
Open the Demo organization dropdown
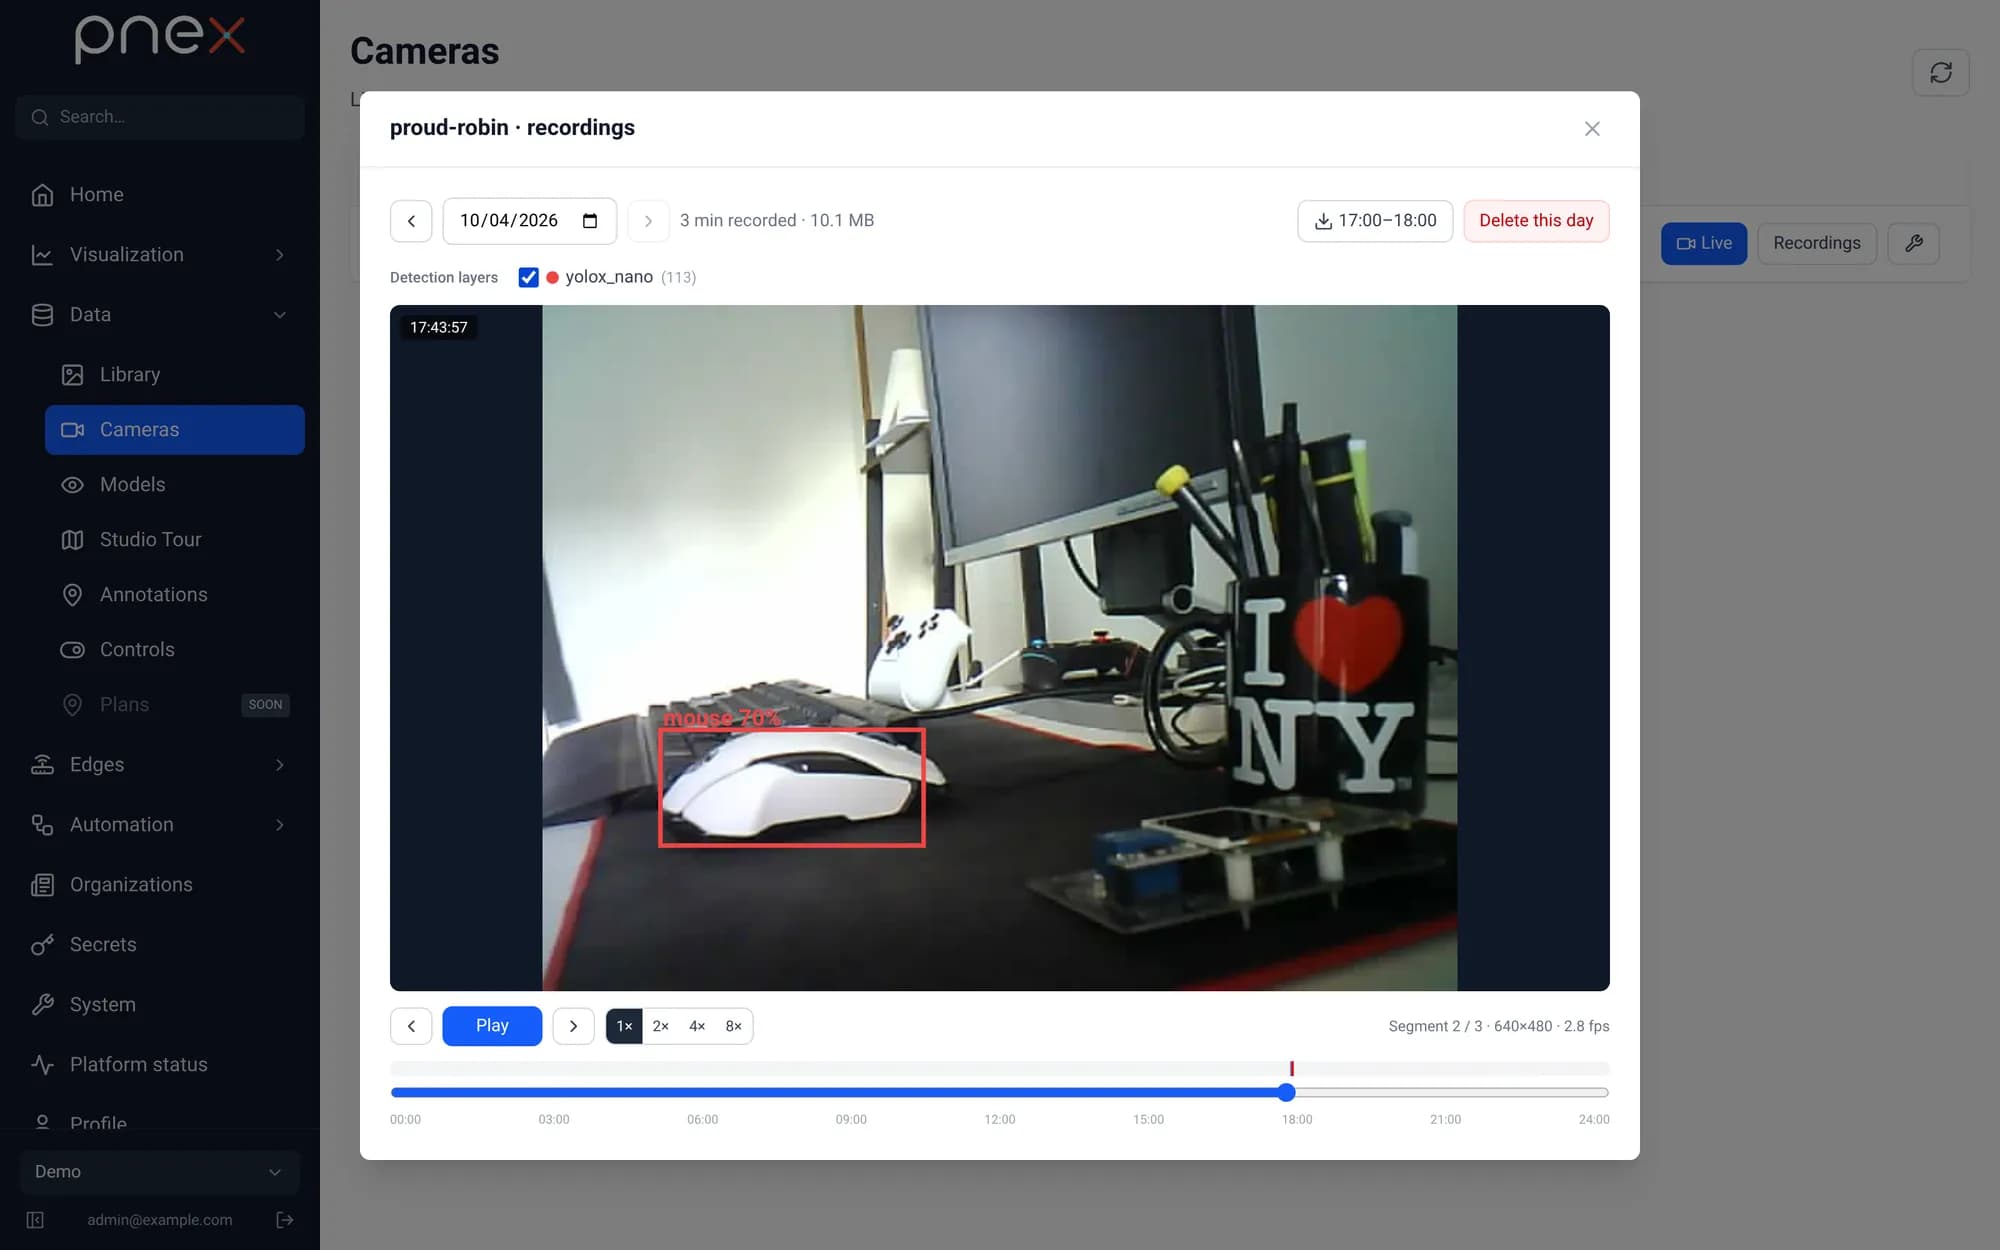(160, 1171)
